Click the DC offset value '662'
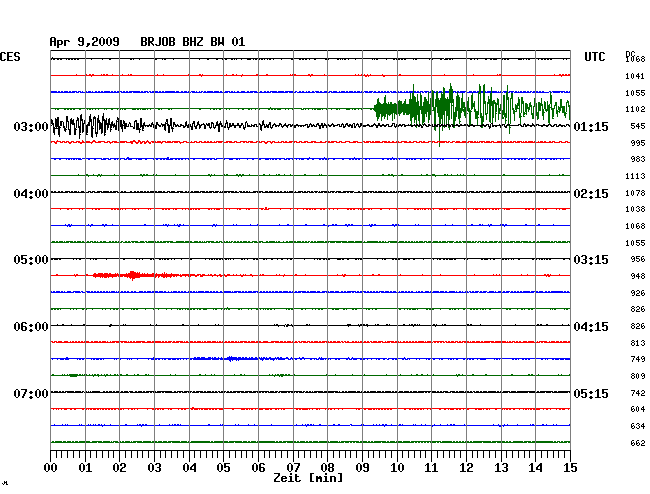 638,443
